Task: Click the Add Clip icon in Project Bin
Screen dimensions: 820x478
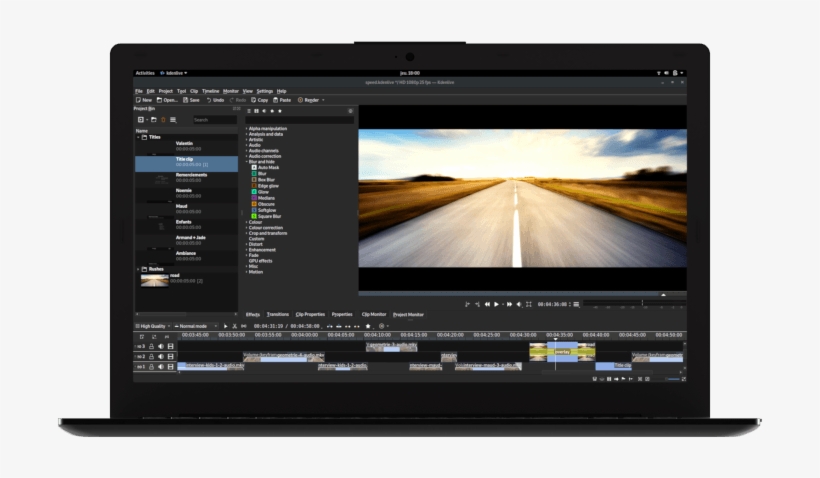Action: pyautogui.click(x=141, y=120)
